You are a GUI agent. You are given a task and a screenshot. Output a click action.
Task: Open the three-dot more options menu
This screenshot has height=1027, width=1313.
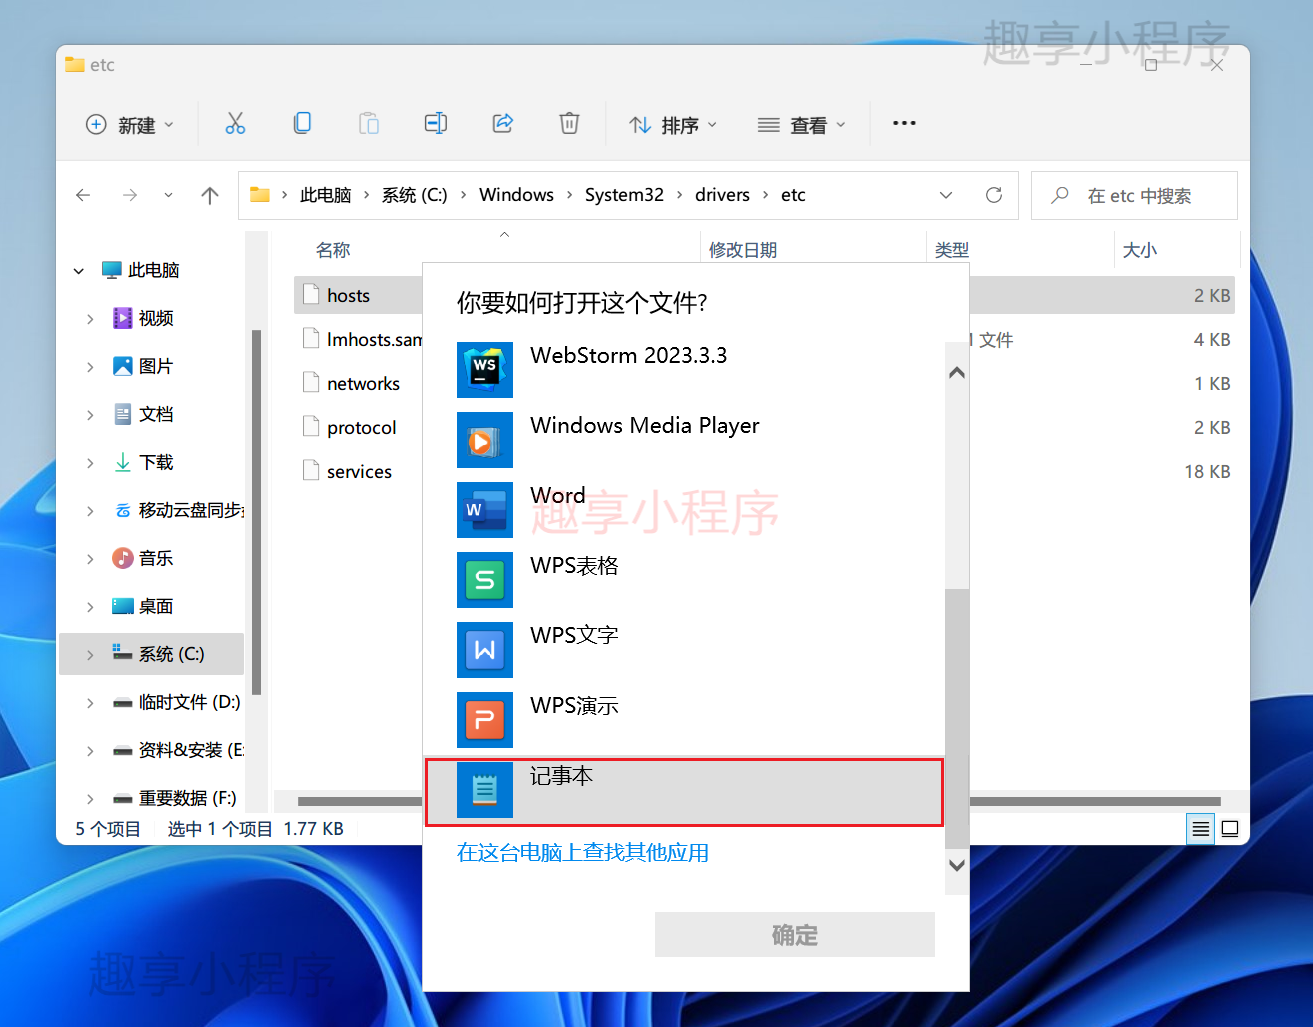tap(904, 123)
